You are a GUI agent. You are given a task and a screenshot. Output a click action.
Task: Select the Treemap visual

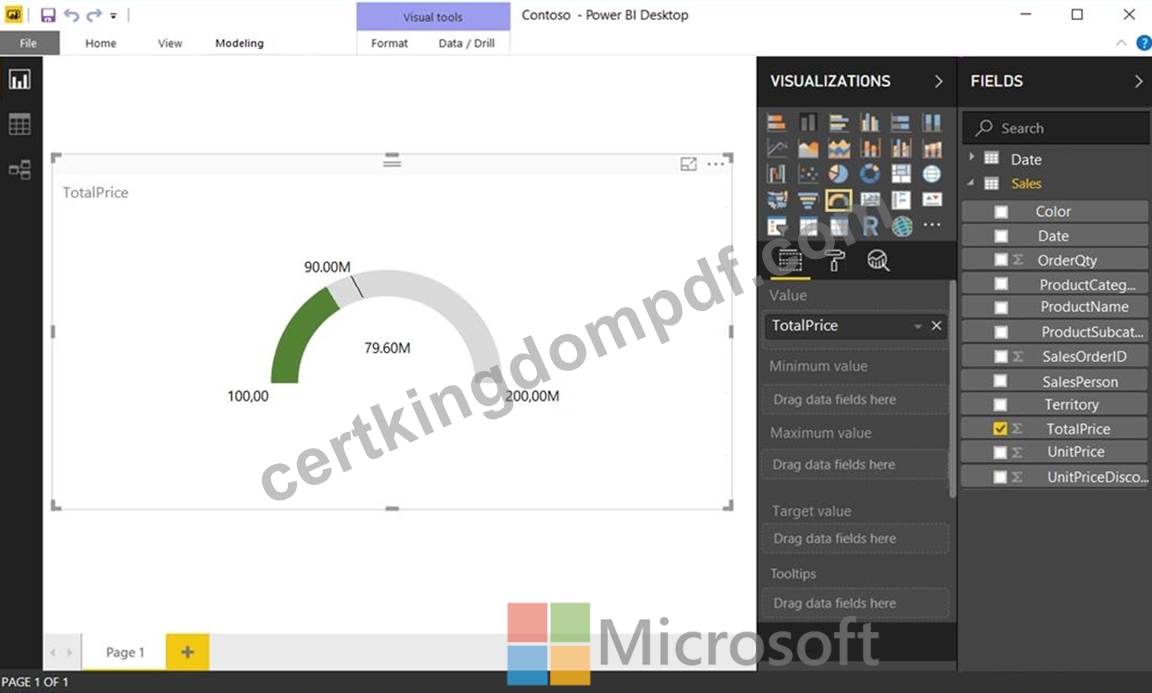pyautogui.click(x=901, y=174)
